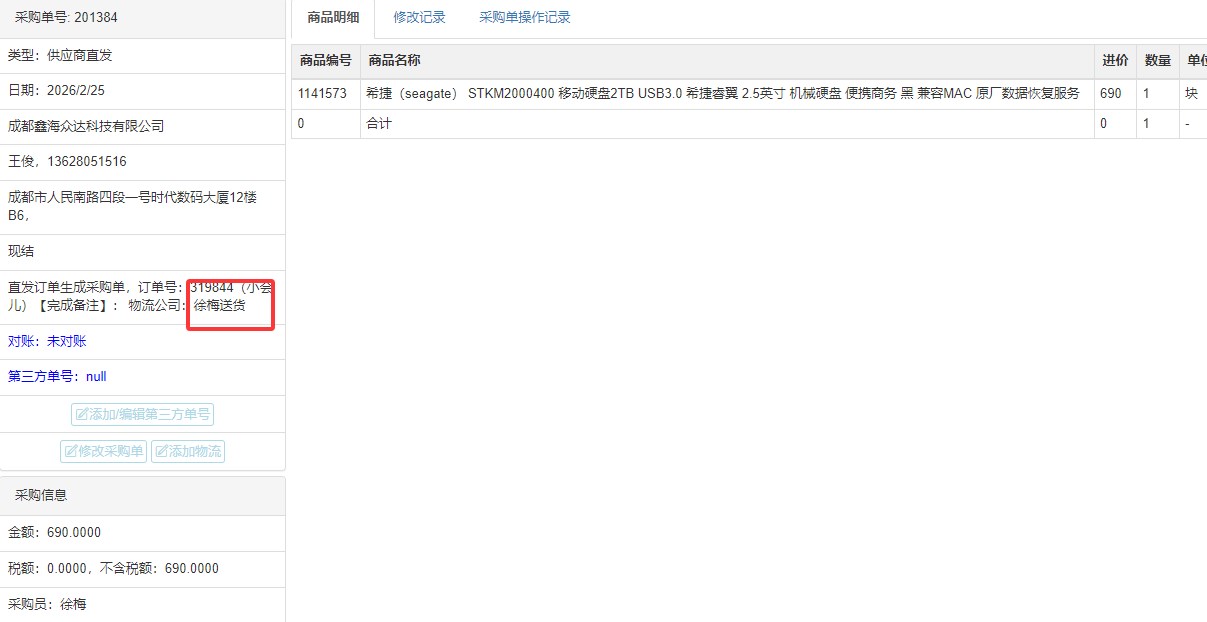Screen dimensions: 1207x622
Task: Click the 合计 total row label
Action: pos(379,124)
